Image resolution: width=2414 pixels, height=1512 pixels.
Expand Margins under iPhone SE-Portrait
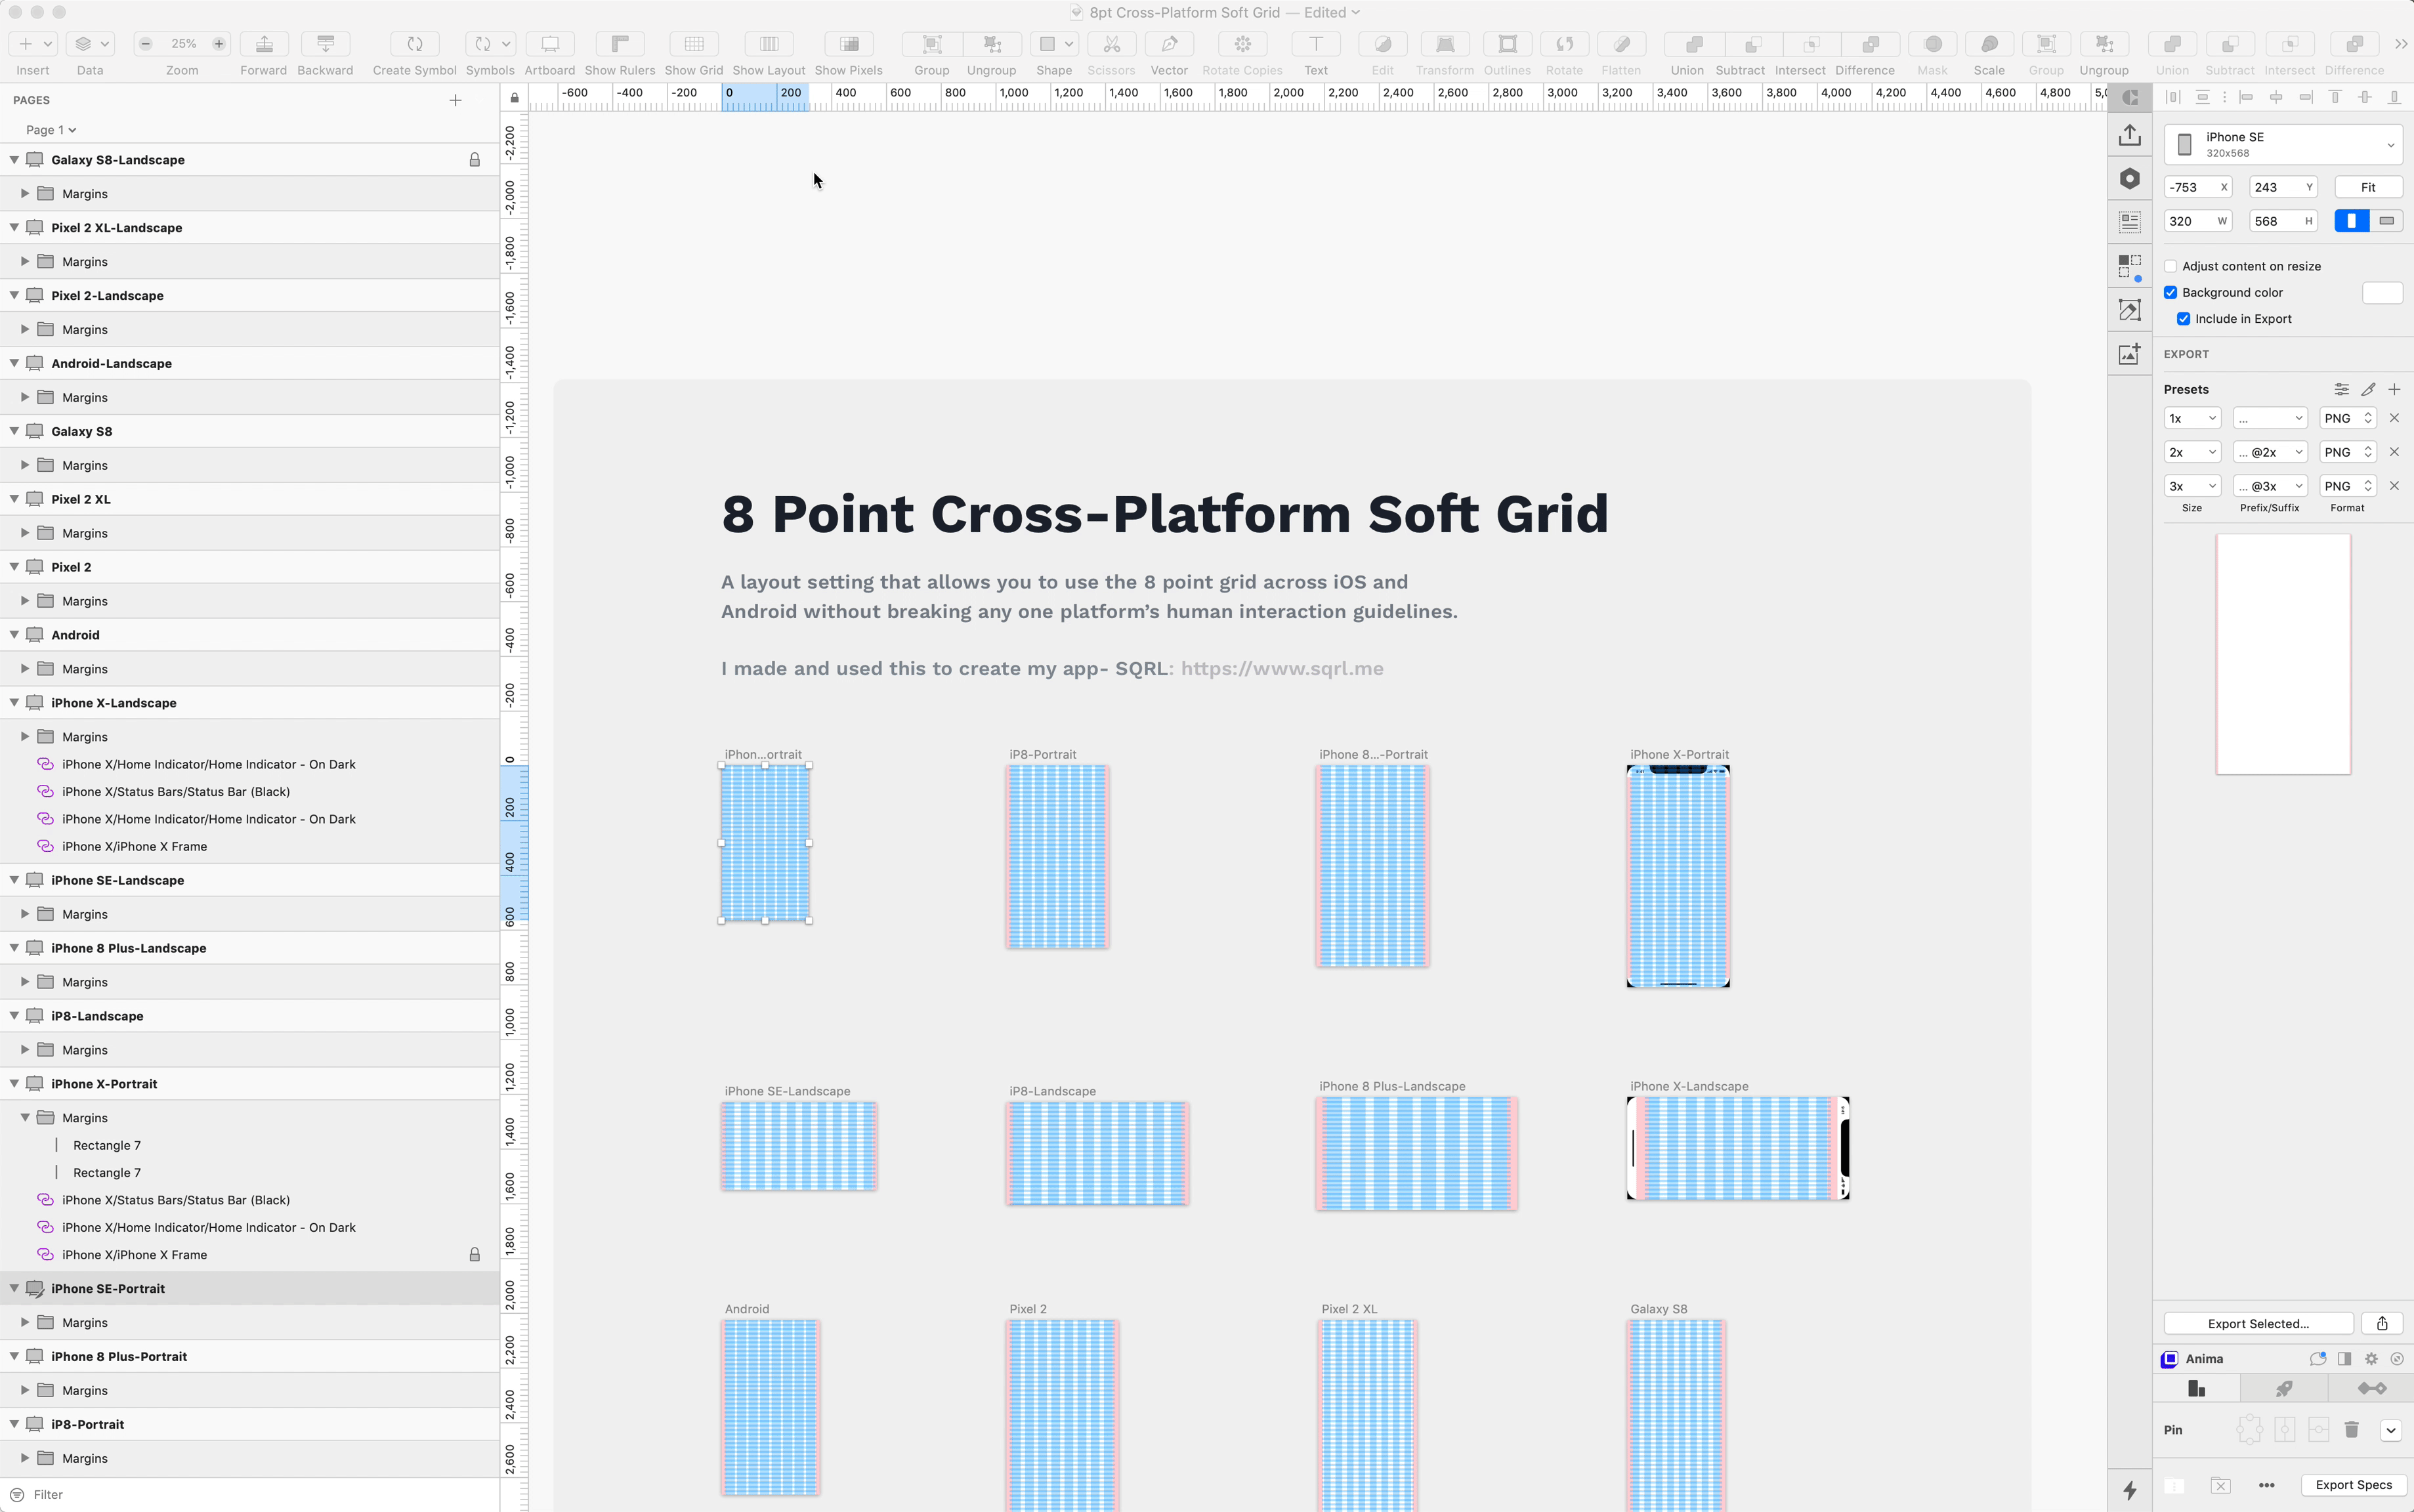point(25,1322)
